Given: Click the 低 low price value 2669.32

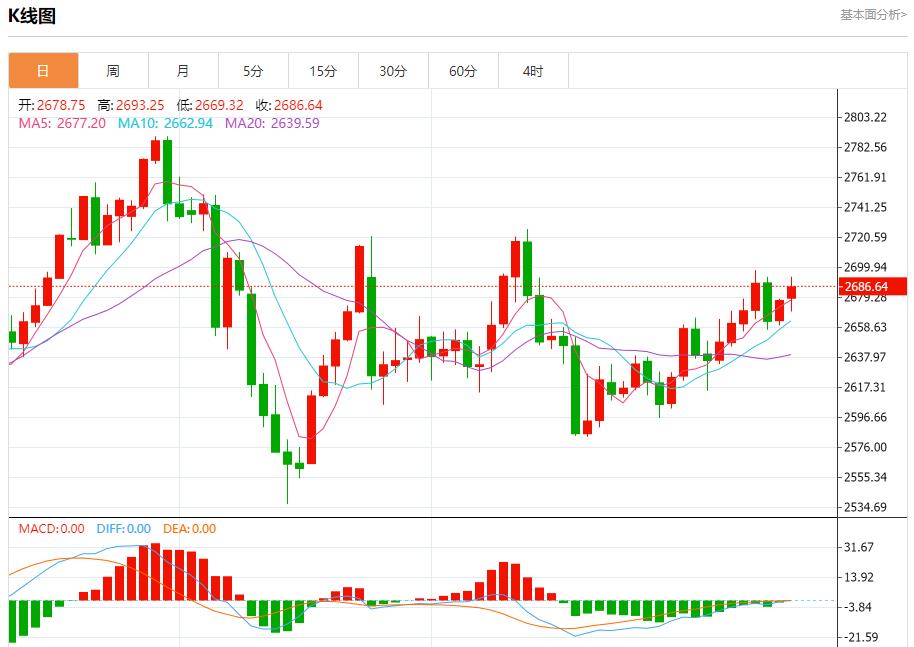Looking at the screenshot, I should [x=220, y=105].
